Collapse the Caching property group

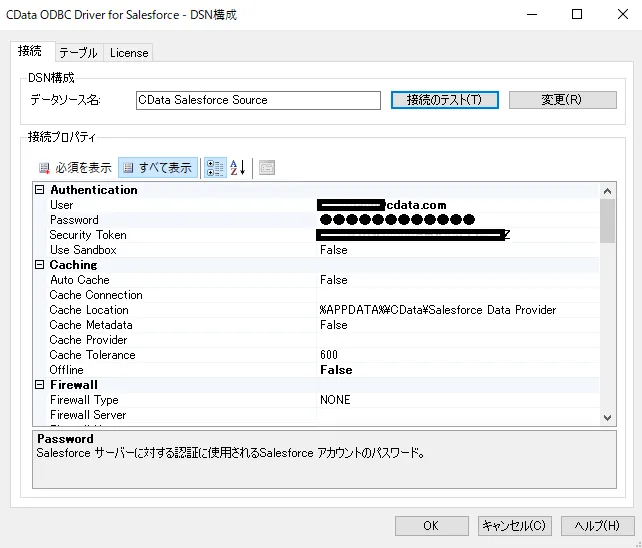pyautogui.click(x=40, y=265)
